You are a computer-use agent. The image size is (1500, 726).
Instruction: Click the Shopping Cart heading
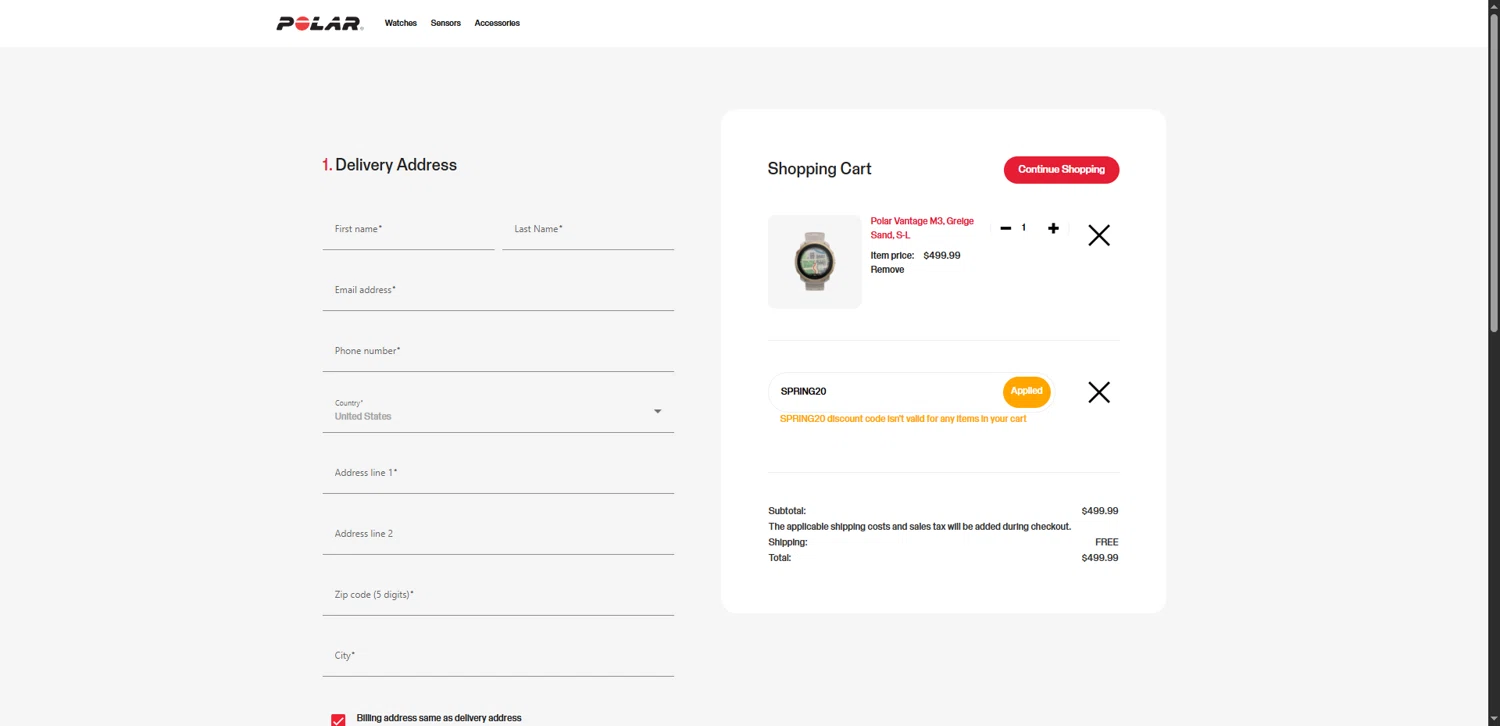(819, 169)
